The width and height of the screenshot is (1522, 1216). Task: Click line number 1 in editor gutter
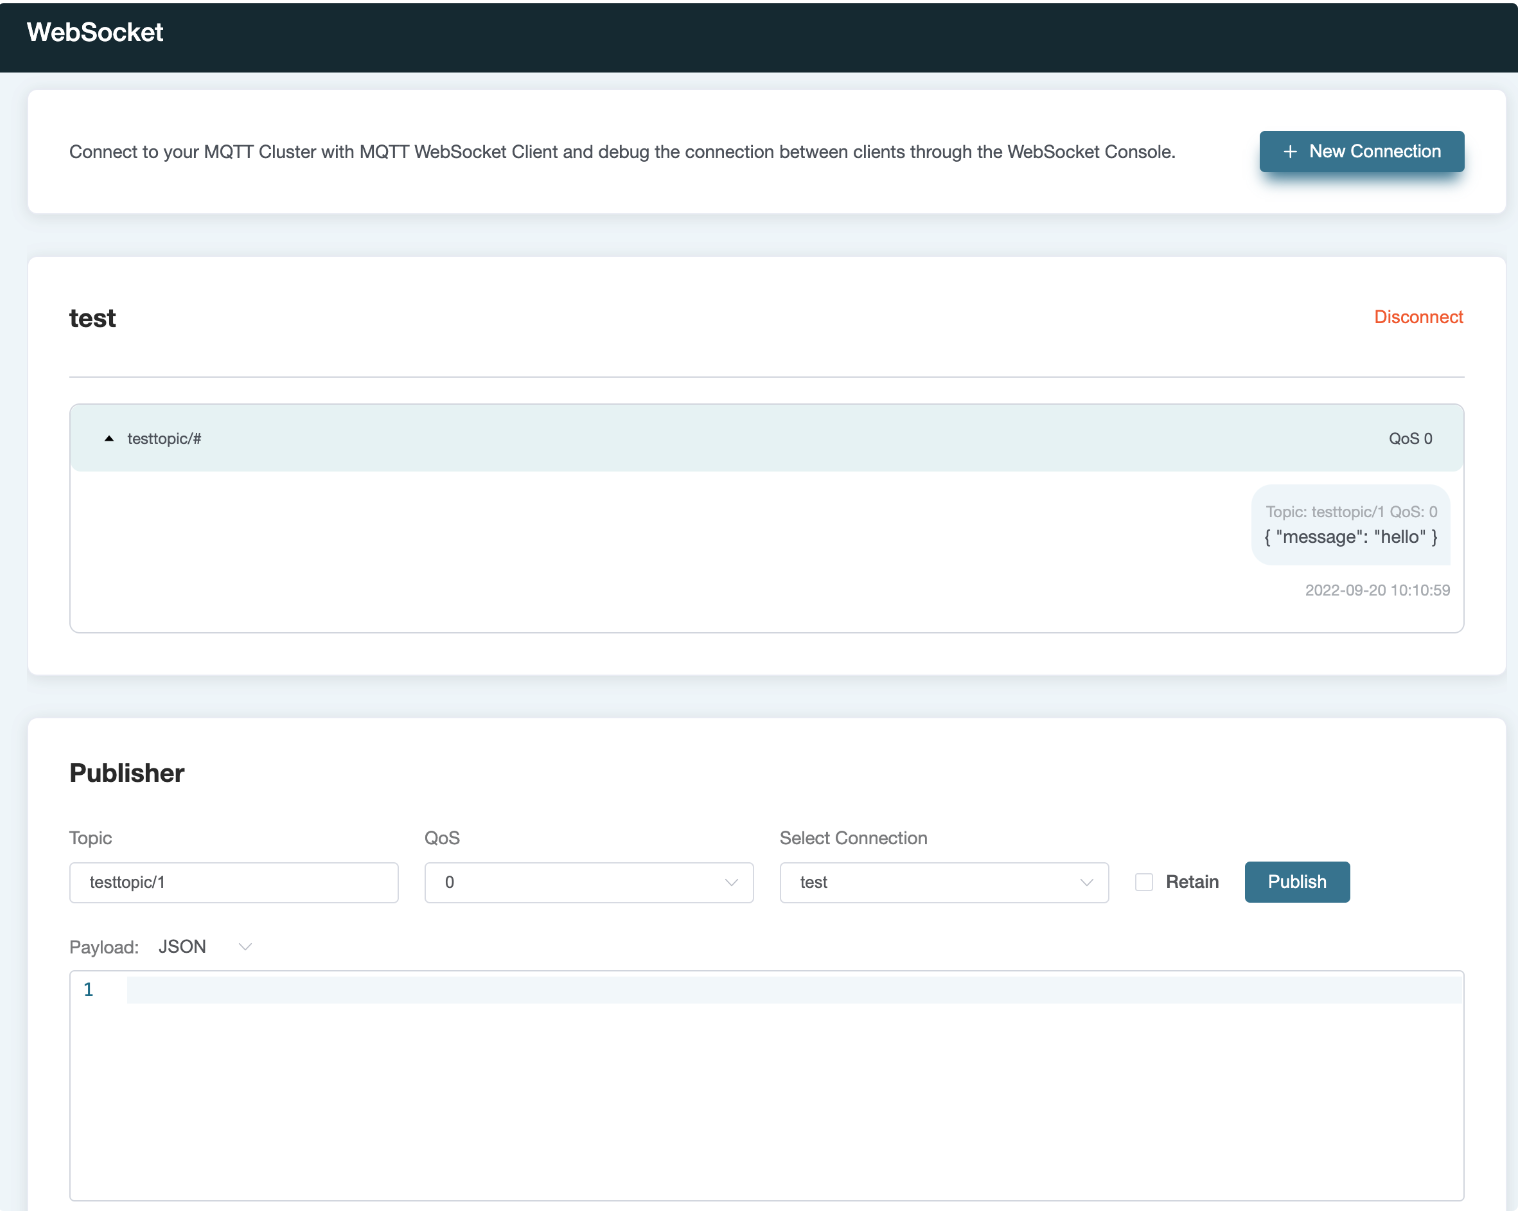[89, 990]
